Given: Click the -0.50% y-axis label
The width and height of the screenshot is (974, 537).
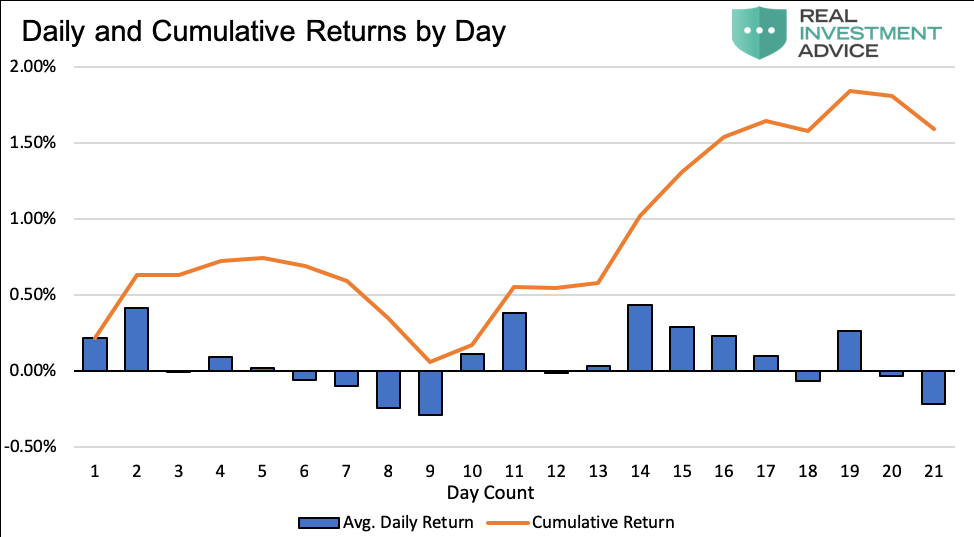Looking at the screenshot, I should point(33,447).
